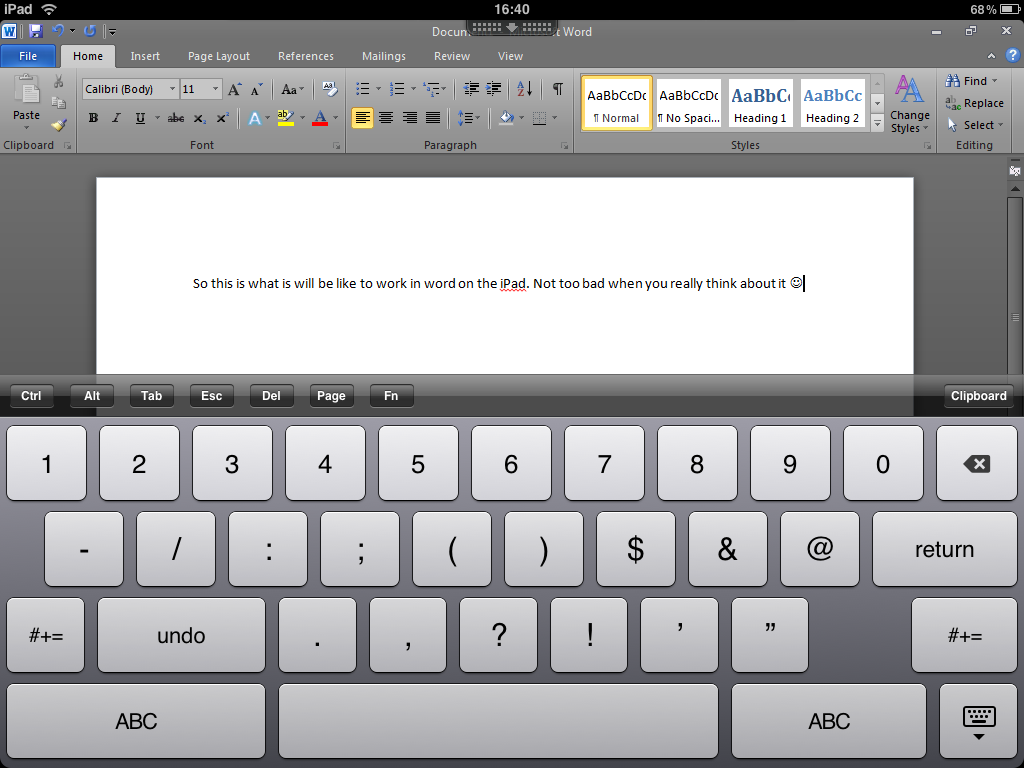Toggle Italic text formatting
1024x768 pixels.
[116, 118]
